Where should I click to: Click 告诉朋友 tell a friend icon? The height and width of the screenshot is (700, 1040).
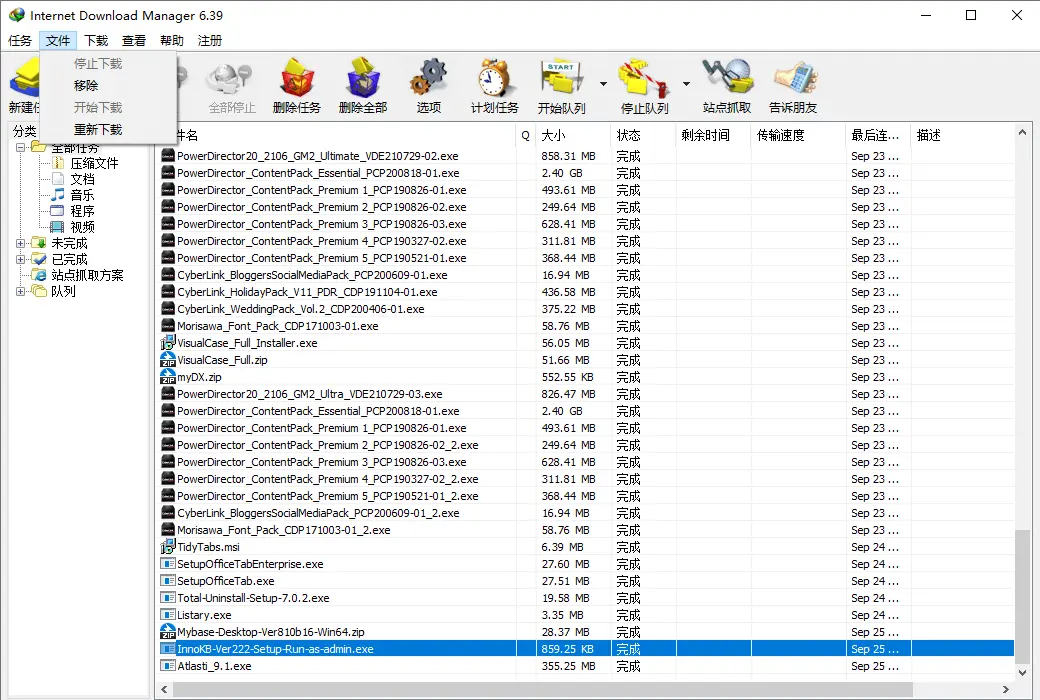tap(795, 79)
